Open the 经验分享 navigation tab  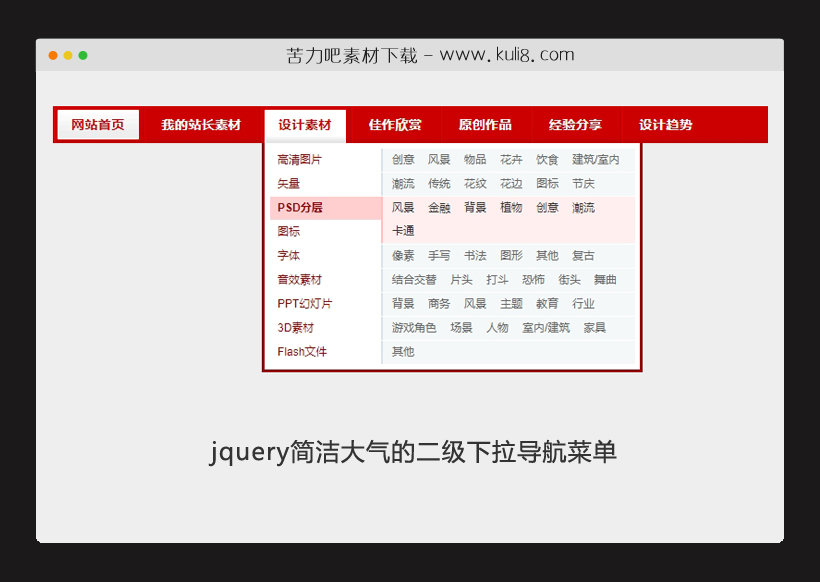pyautogui.click(x=574, y=125)
